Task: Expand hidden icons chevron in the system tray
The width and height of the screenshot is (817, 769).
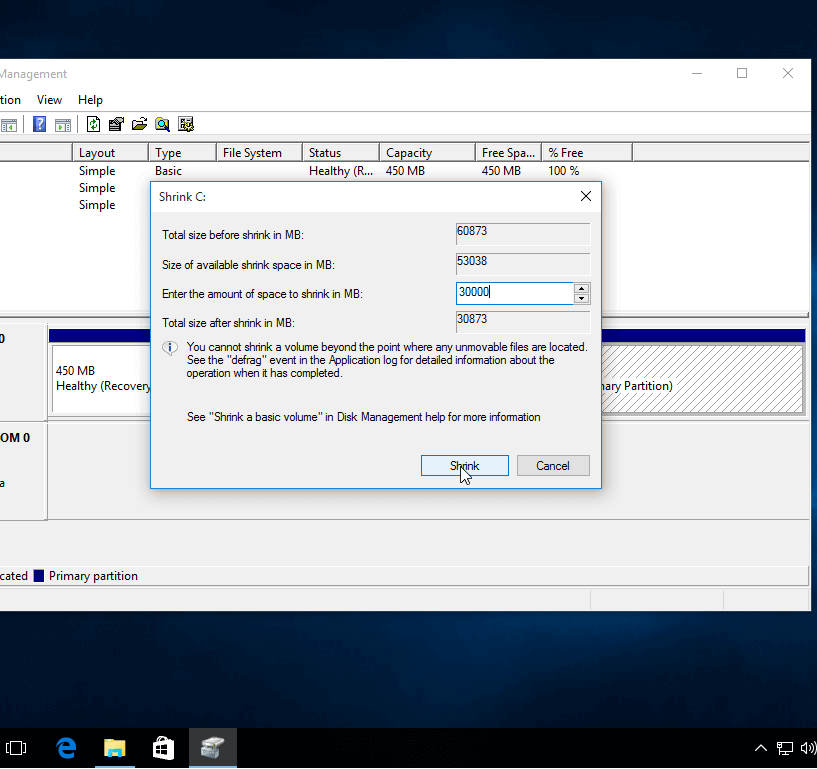Action: 761,747
